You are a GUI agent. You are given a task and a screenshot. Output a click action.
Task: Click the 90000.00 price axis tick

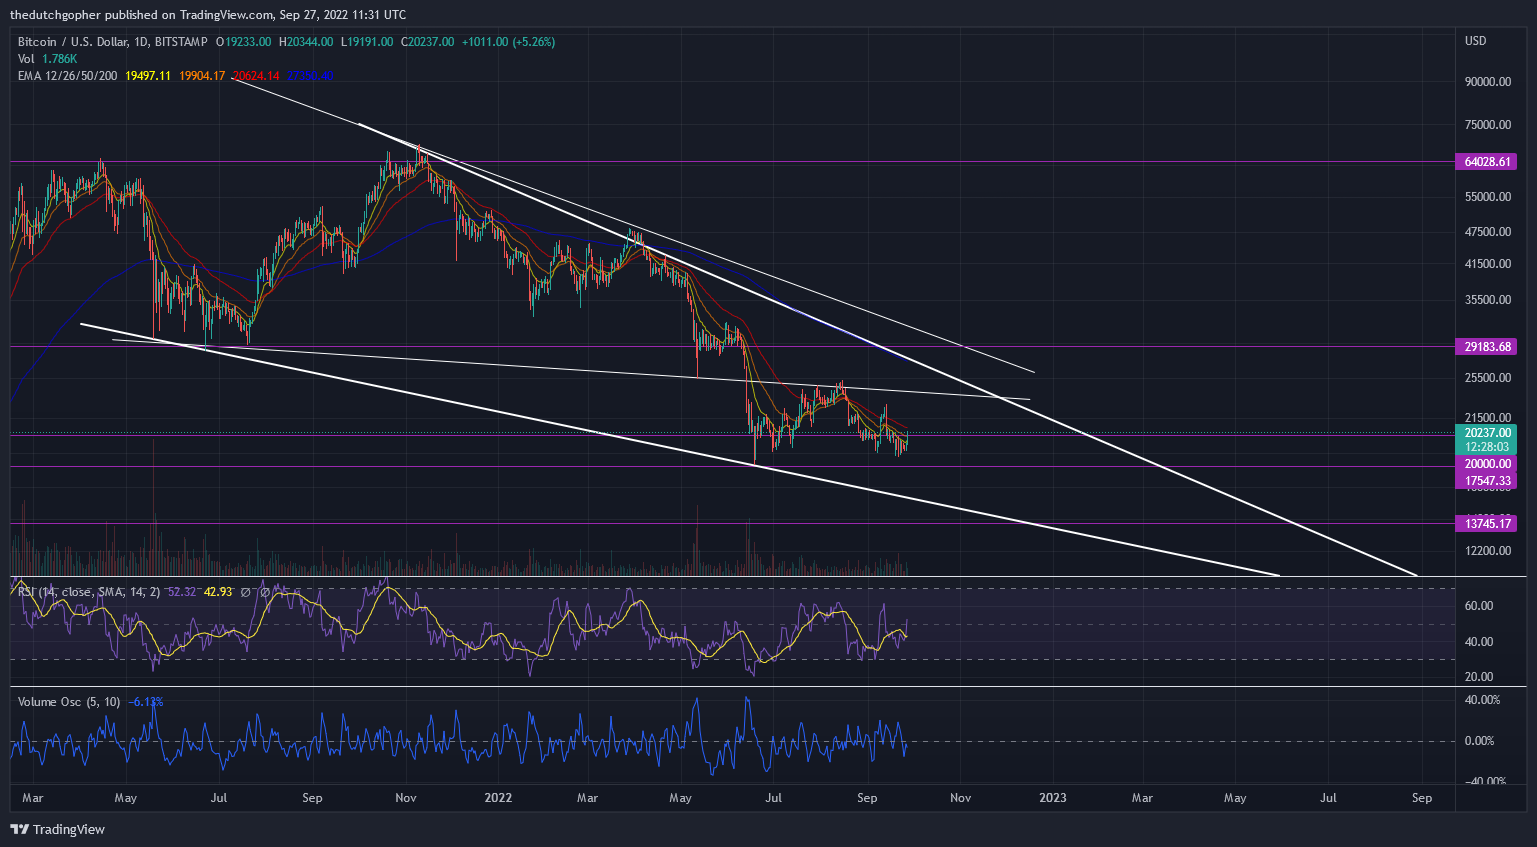1488,82
